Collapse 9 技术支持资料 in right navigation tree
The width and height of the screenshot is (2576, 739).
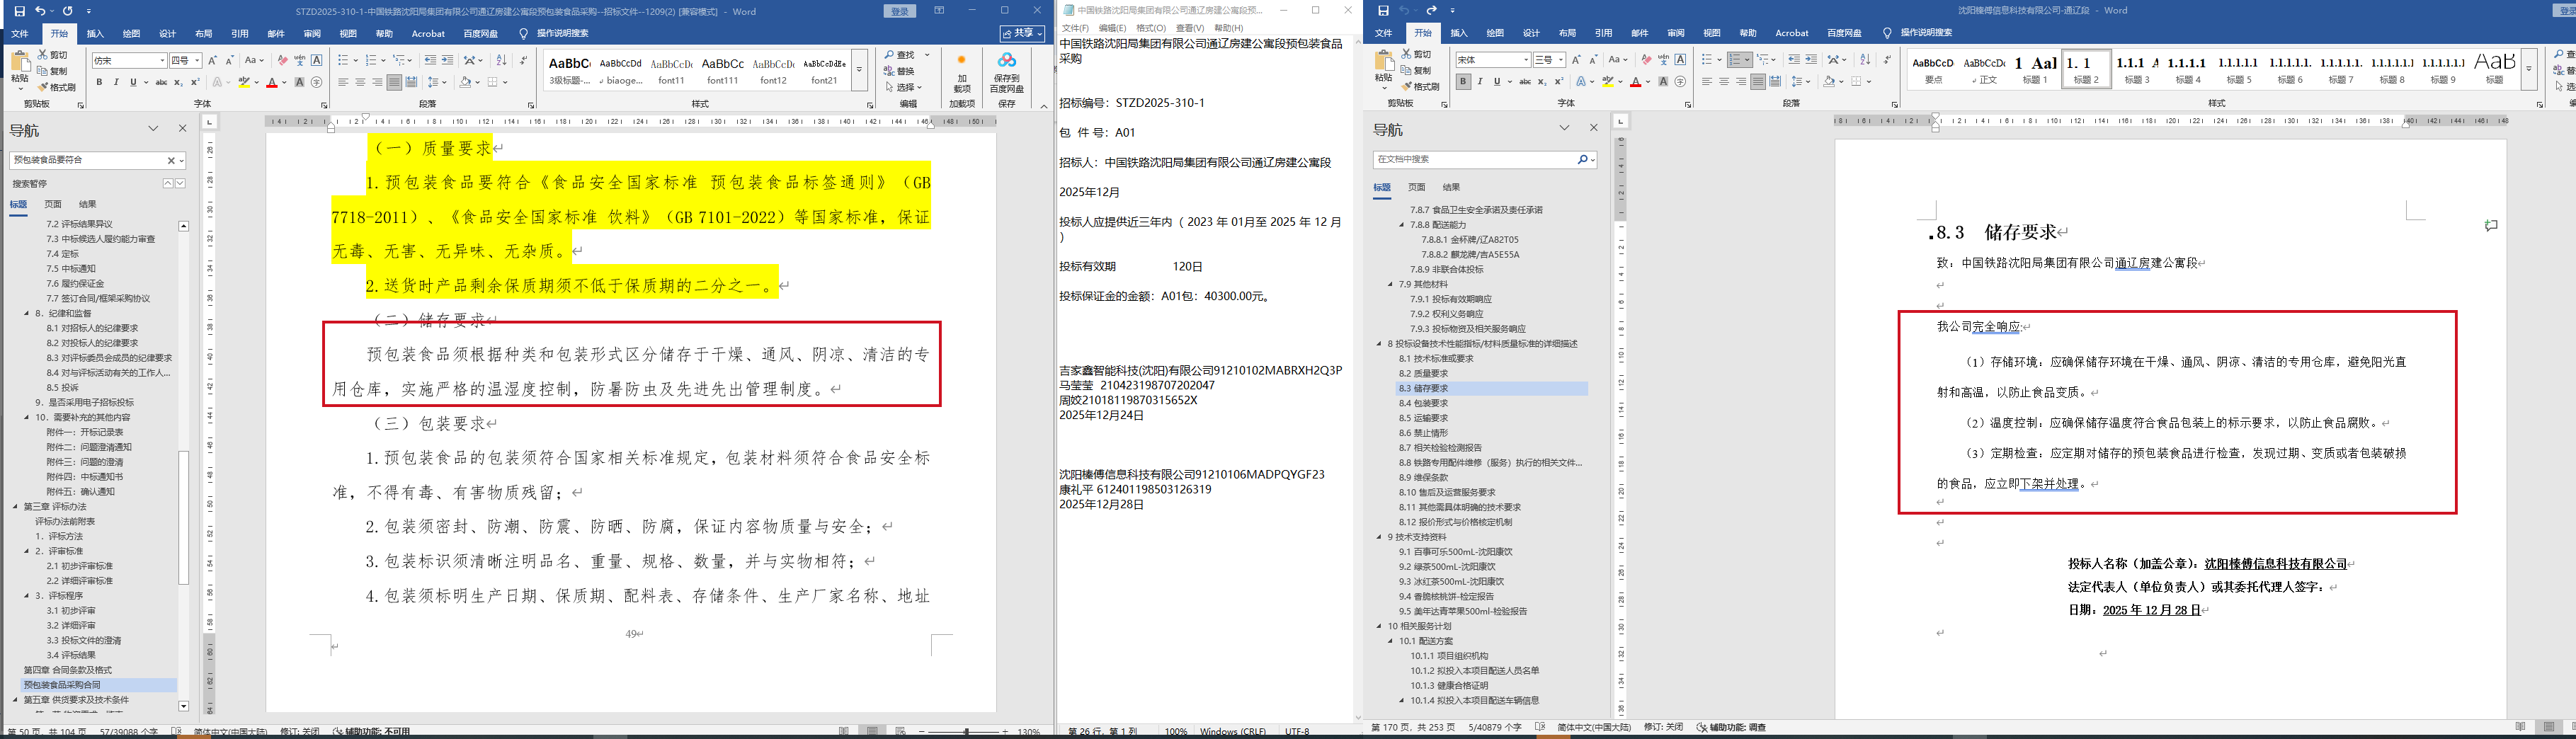(1379, 537)
